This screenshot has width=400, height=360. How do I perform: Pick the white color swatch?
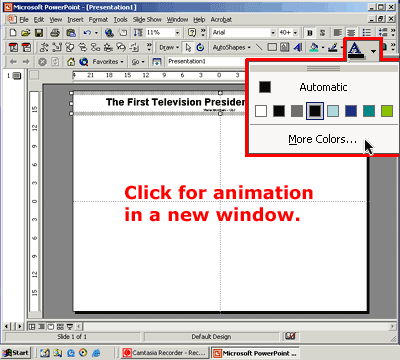coord(261,111)
